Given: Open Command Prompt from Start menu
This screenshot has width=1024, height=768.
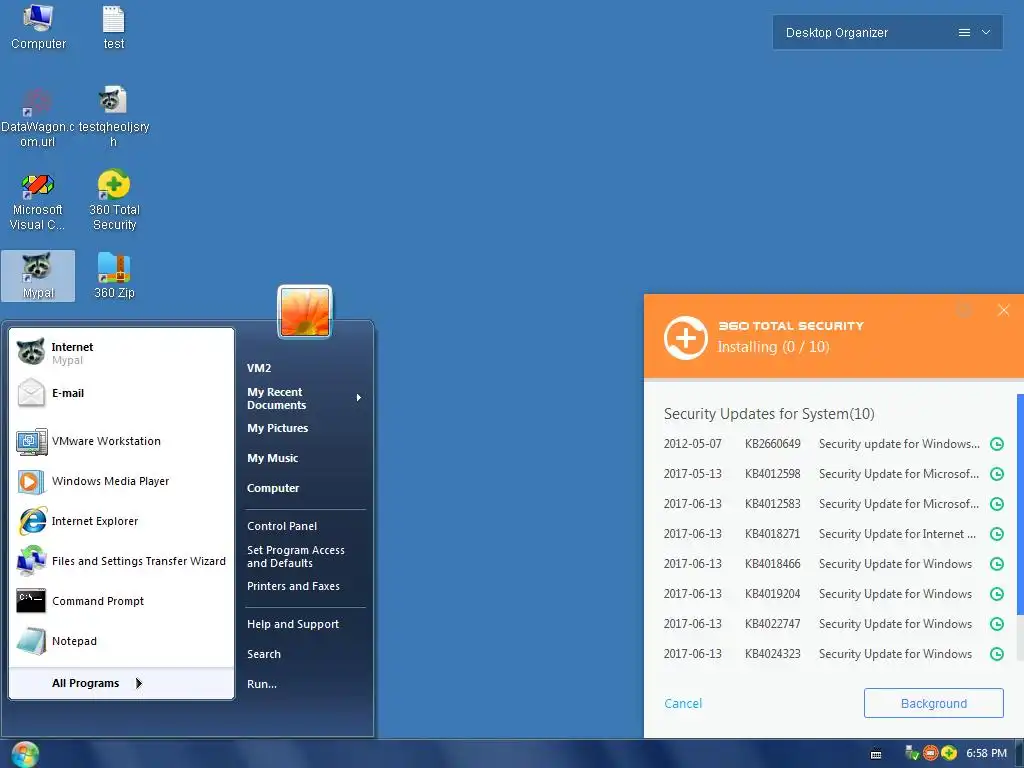Looking at the screenshot, I should click(x=121, y=601).
